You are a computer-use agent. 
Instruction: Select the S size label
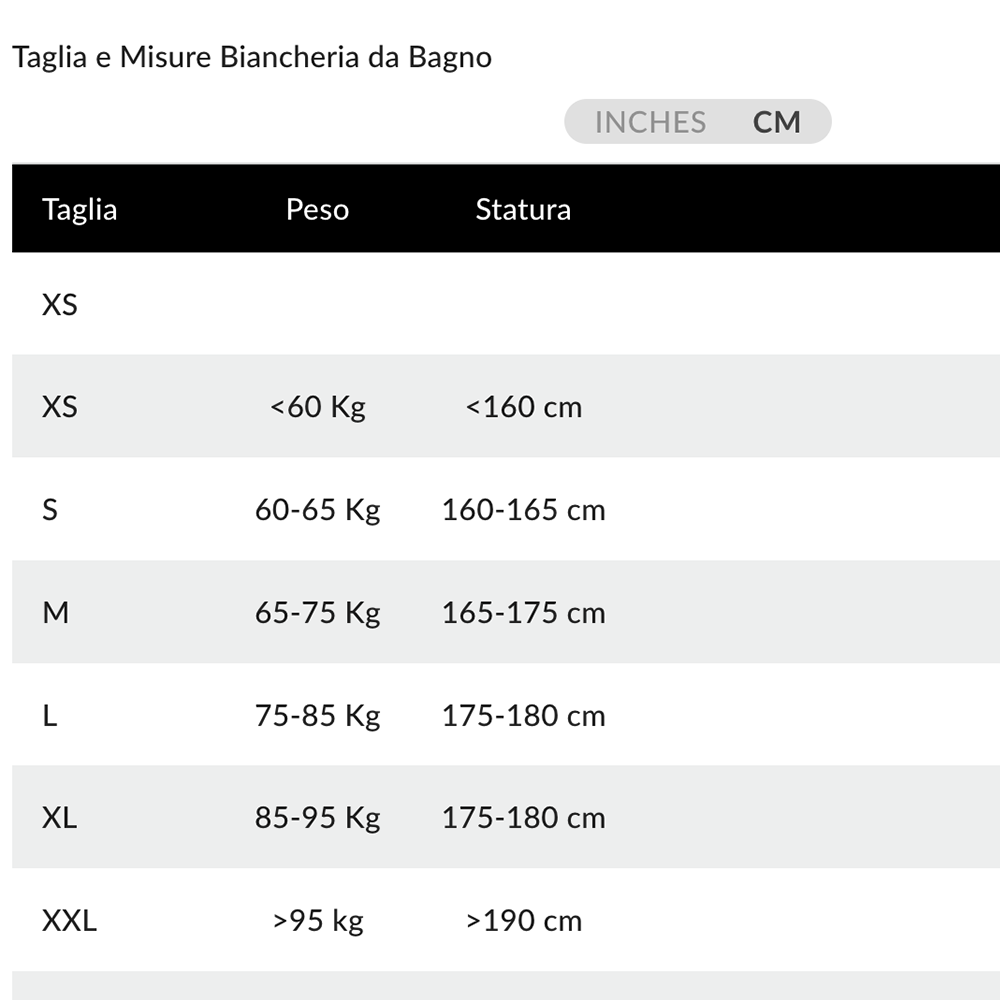[x=50, y=510]
